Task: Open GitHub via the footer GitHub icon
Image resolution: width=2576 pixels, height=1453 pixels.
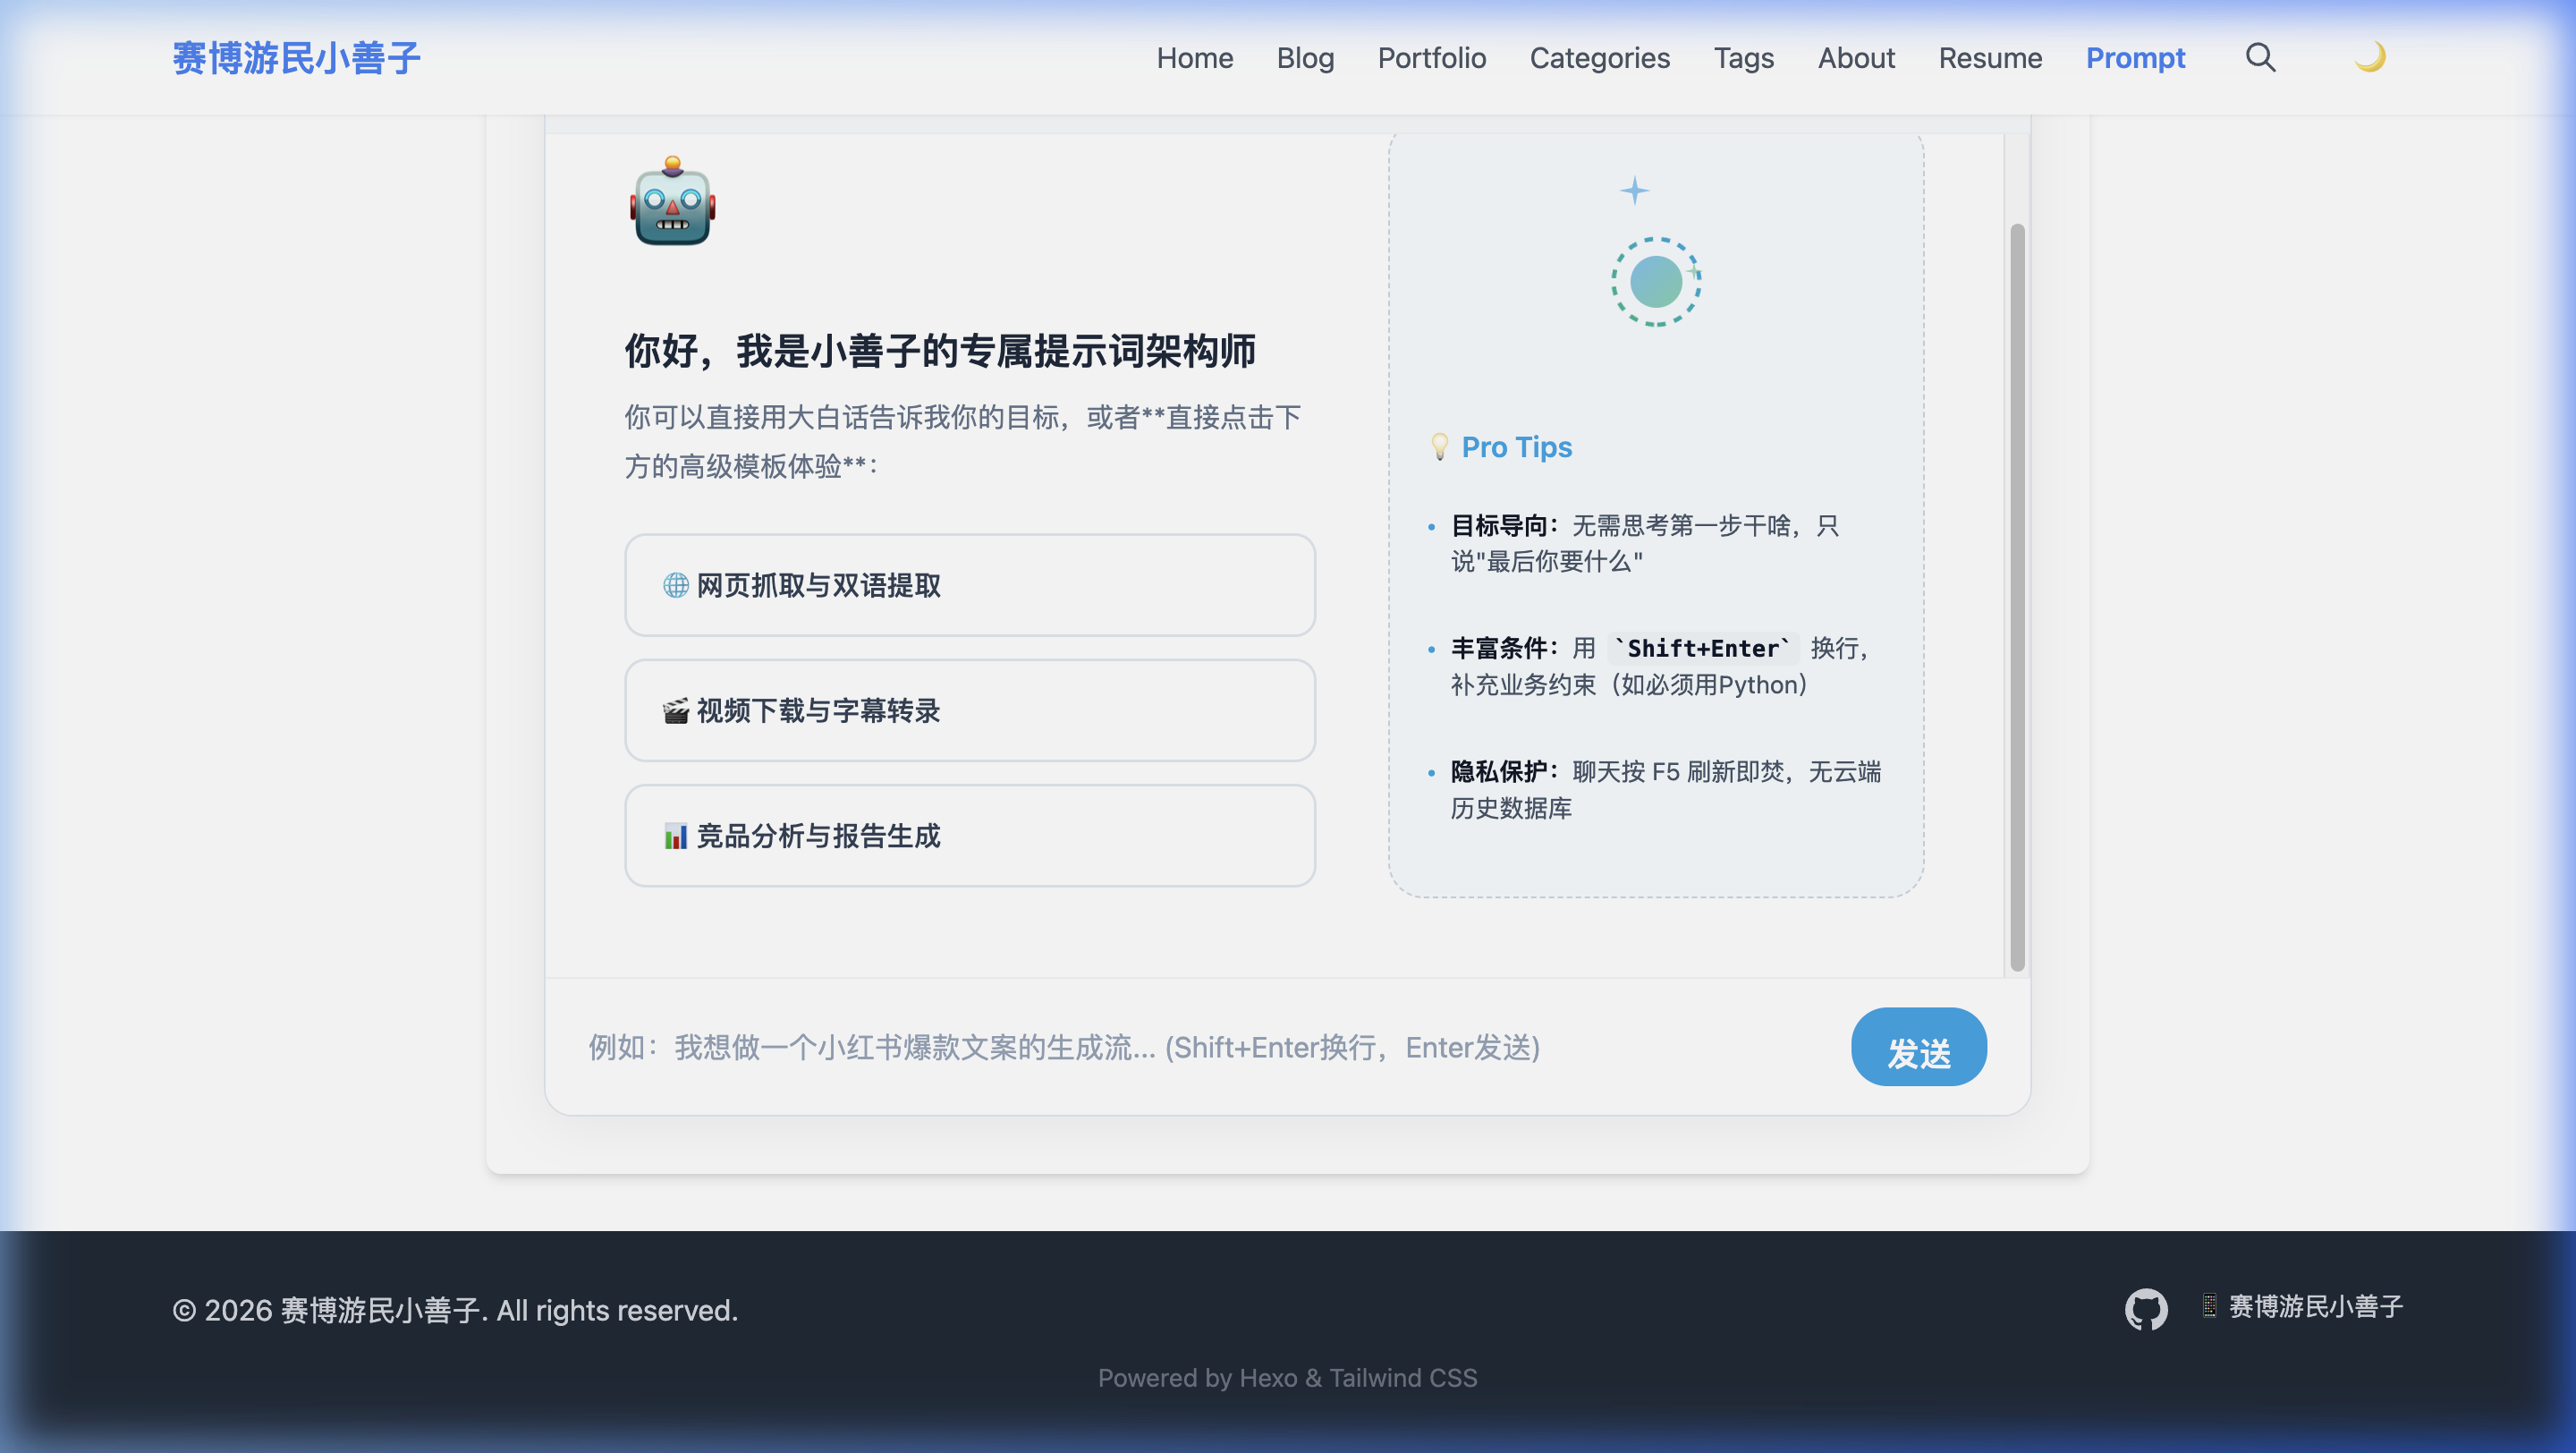Action: tap(2146, 1308)
